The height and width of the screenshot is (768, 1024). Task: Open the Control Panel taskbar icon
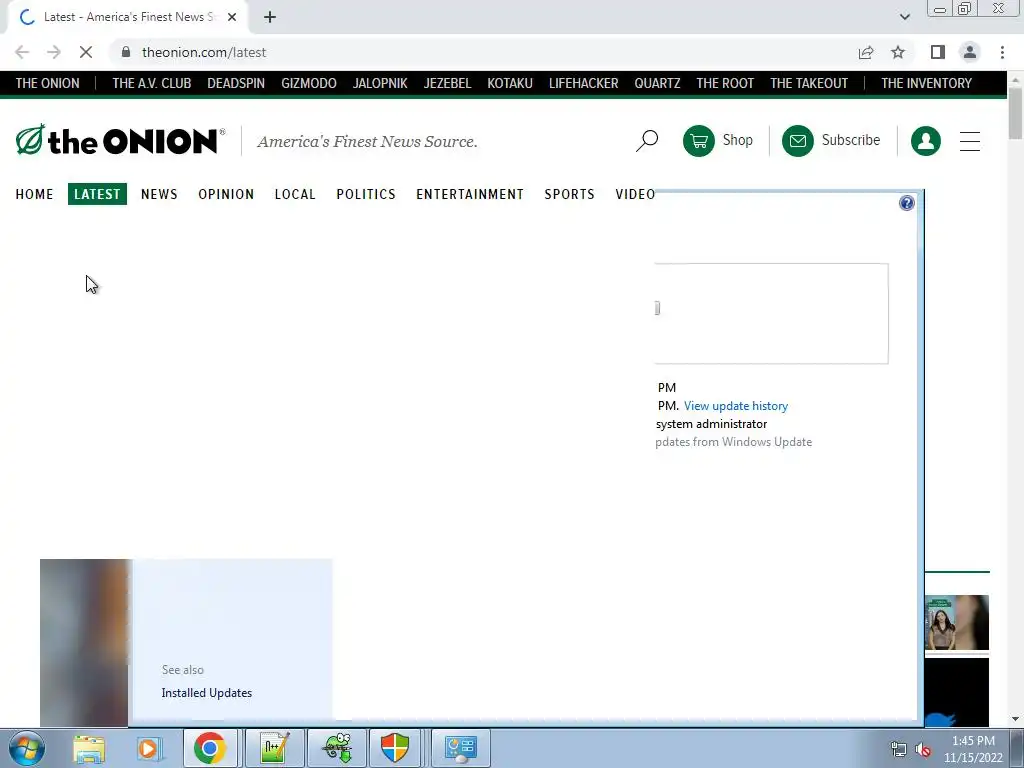click(461, 748)
